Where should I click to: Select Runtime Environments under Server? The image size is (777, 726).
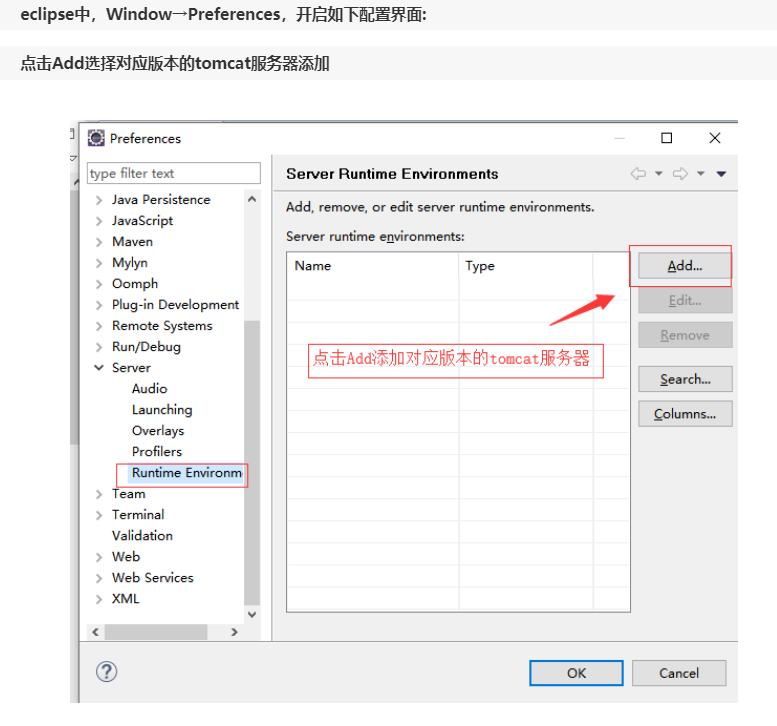click(186, 473)
